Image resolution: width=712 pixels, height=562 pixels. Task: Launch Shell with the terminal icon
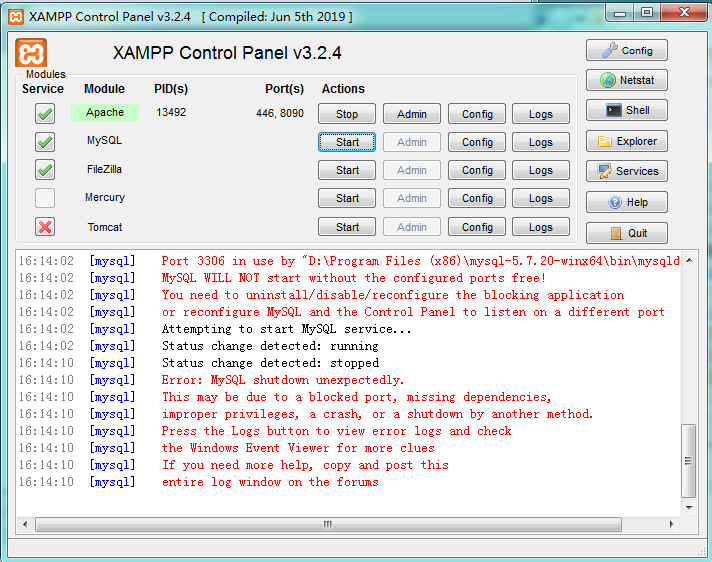[627, 110]
